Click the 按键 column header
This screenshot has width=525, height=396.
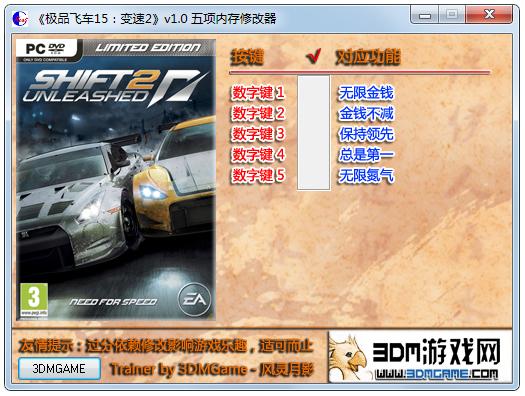[248, 57]
